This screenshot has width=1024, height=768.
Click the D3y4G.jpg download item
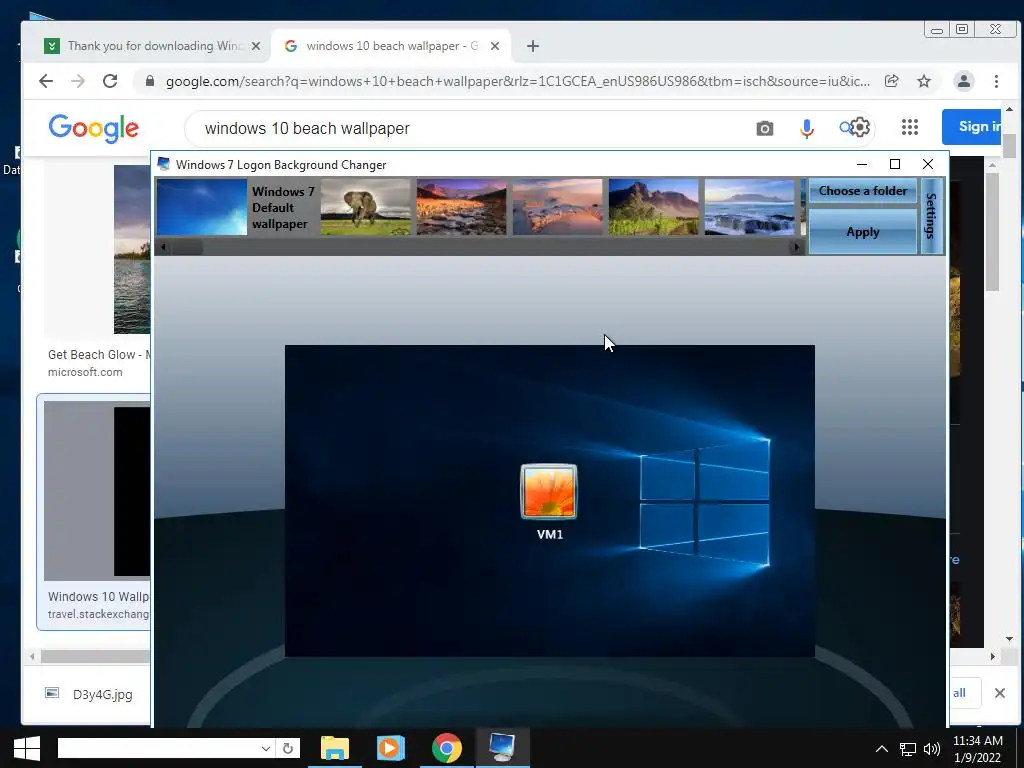coord(89,694)
